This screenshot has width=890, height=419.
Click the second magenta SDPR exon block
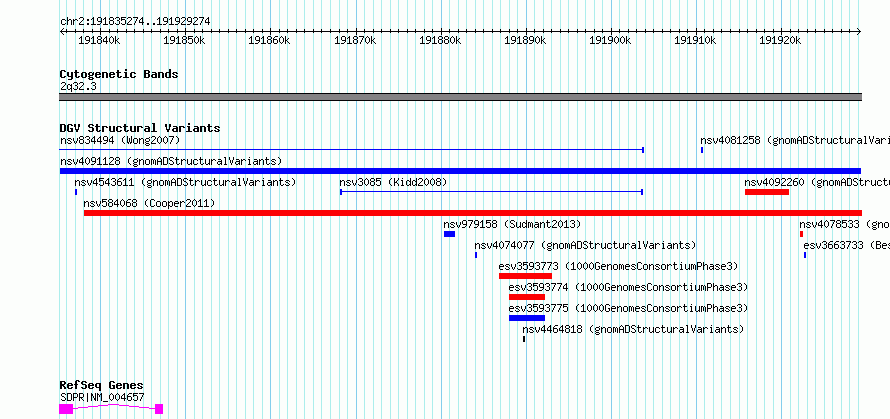point(159,409)
